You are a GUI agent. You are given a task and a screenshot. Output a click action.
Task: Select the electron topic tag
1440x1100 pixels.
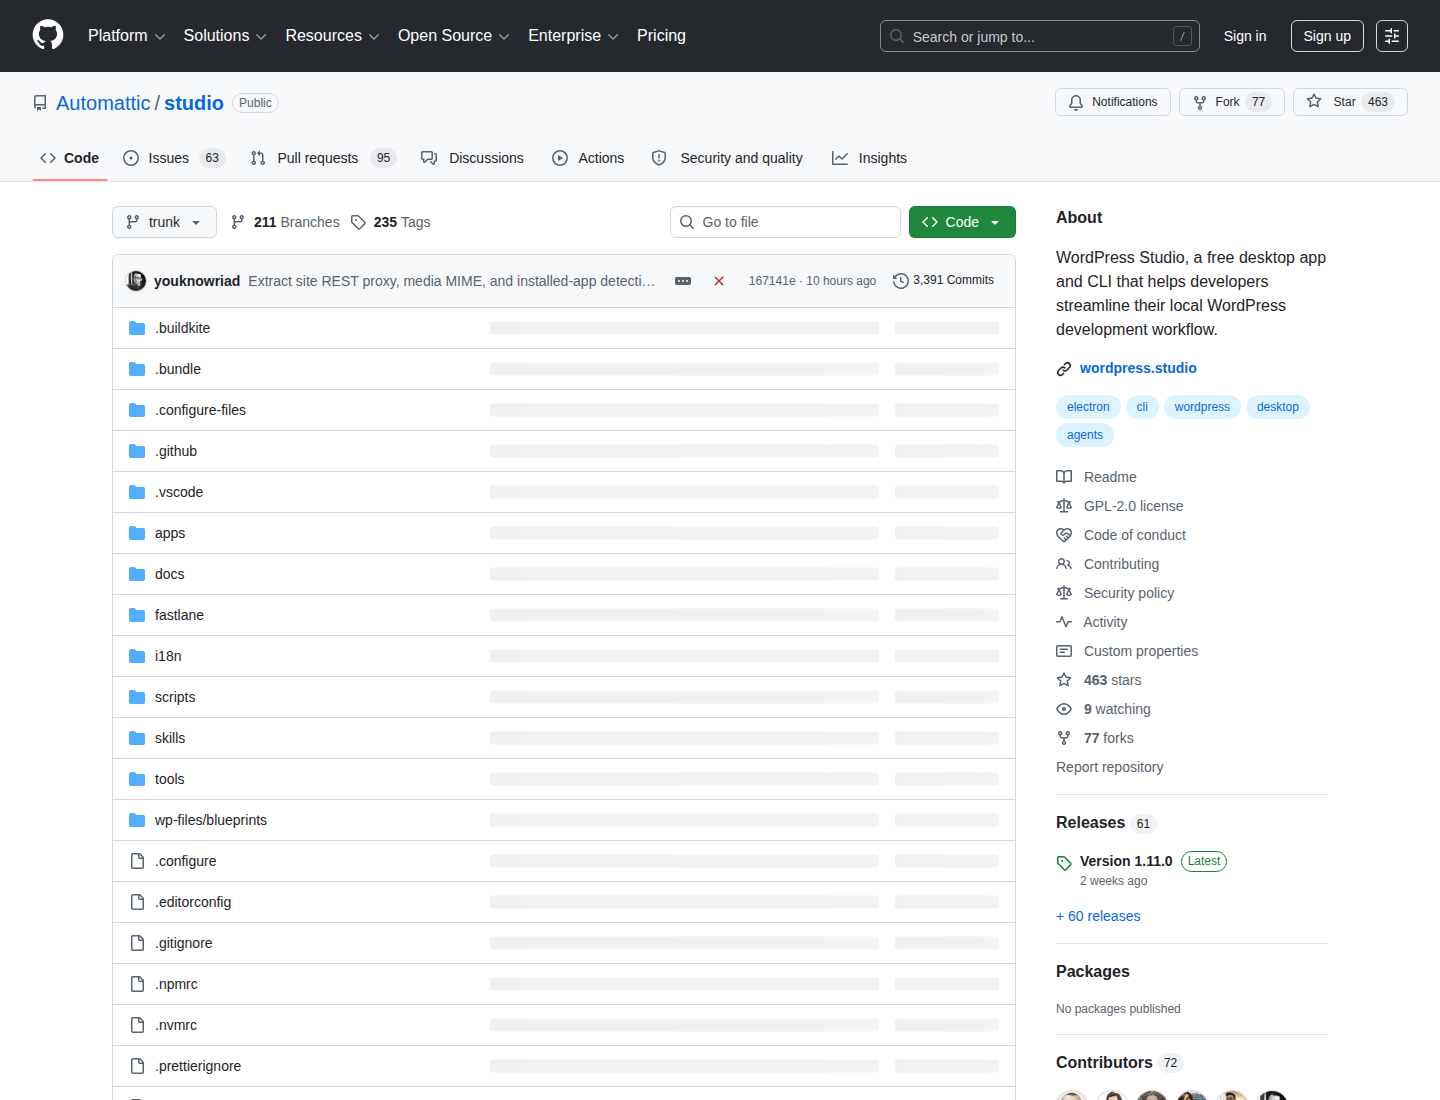(x=1088, y=407)
